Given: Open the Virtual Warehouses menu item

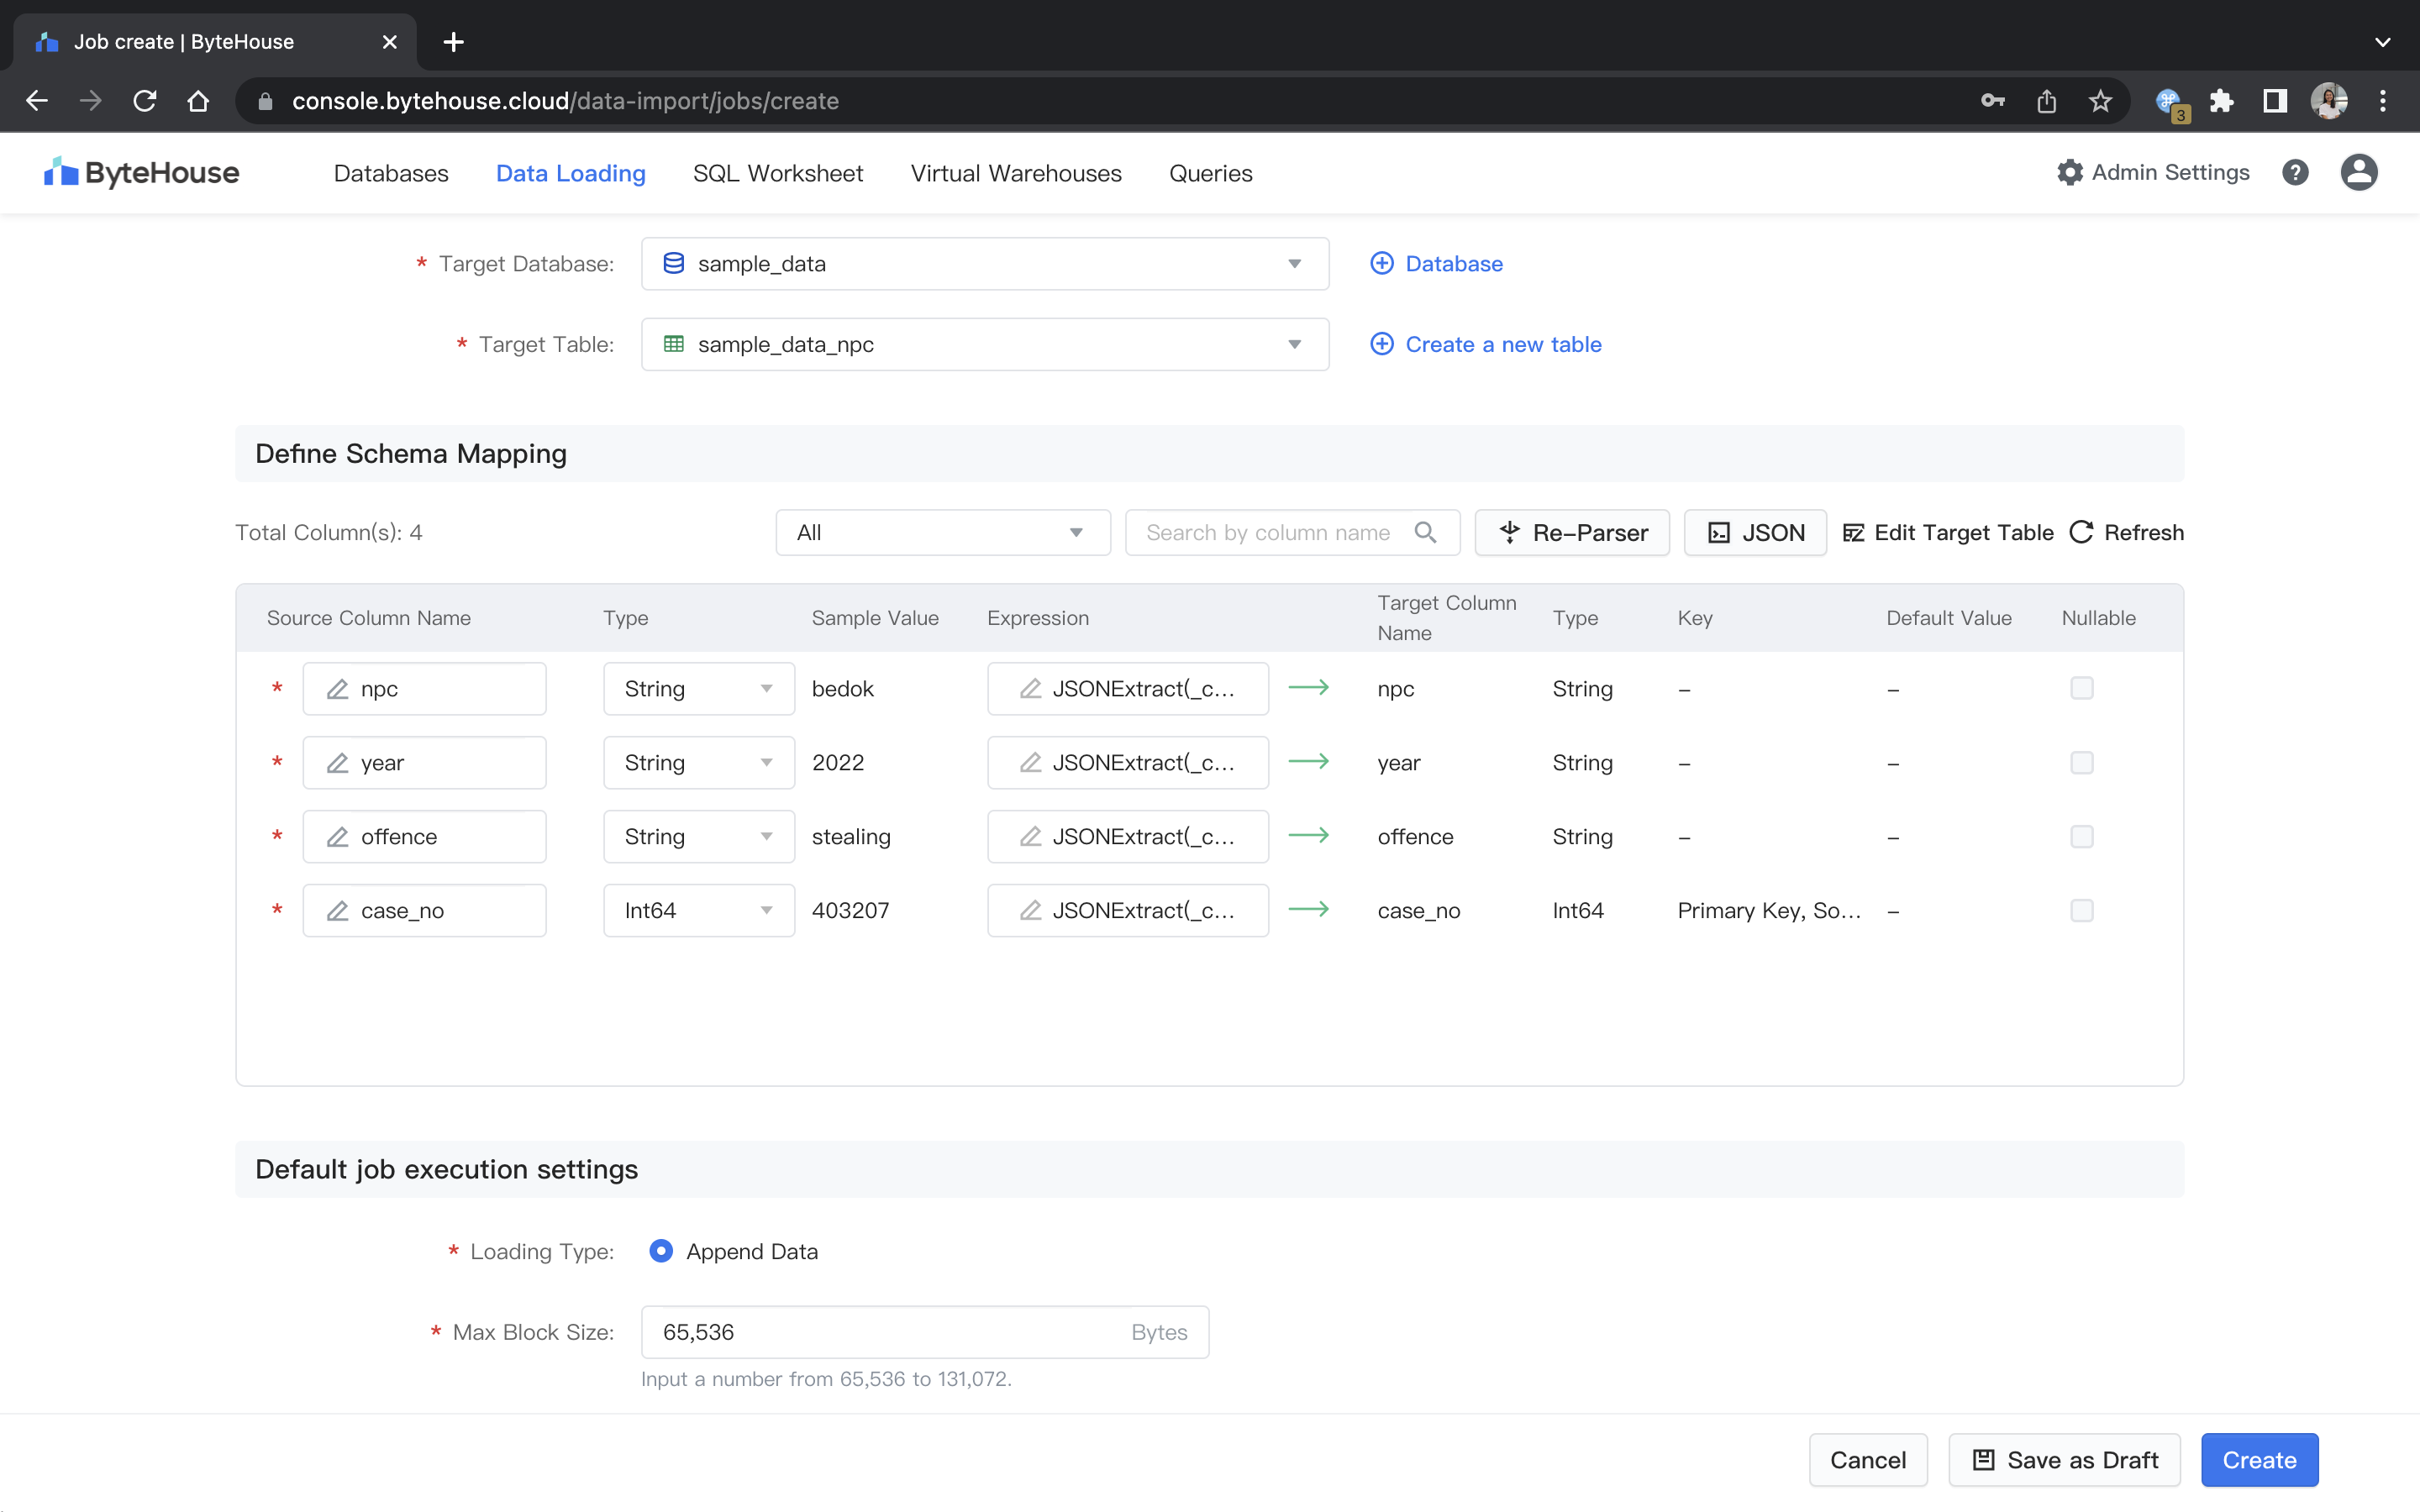Looking at the screenshot, I should pos(1015,173).
